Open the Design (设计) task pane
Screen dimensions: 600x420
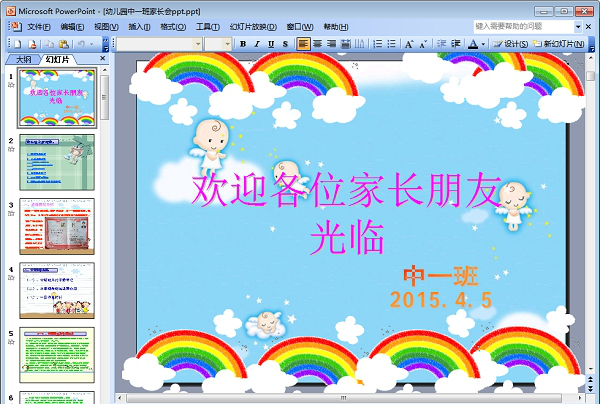510,44
